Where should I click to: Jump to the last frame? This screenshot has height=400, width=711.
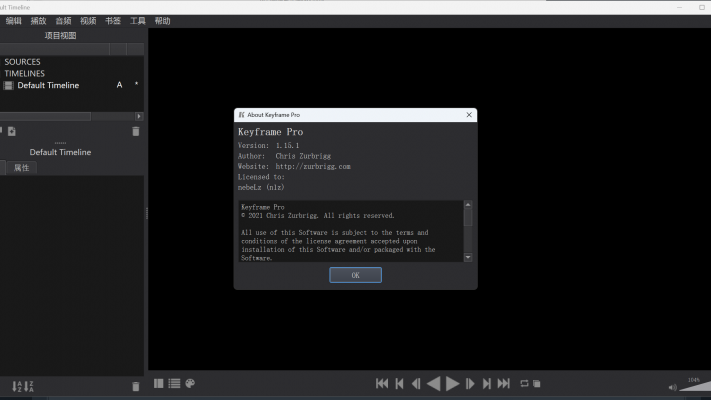(x=504, y=383)
